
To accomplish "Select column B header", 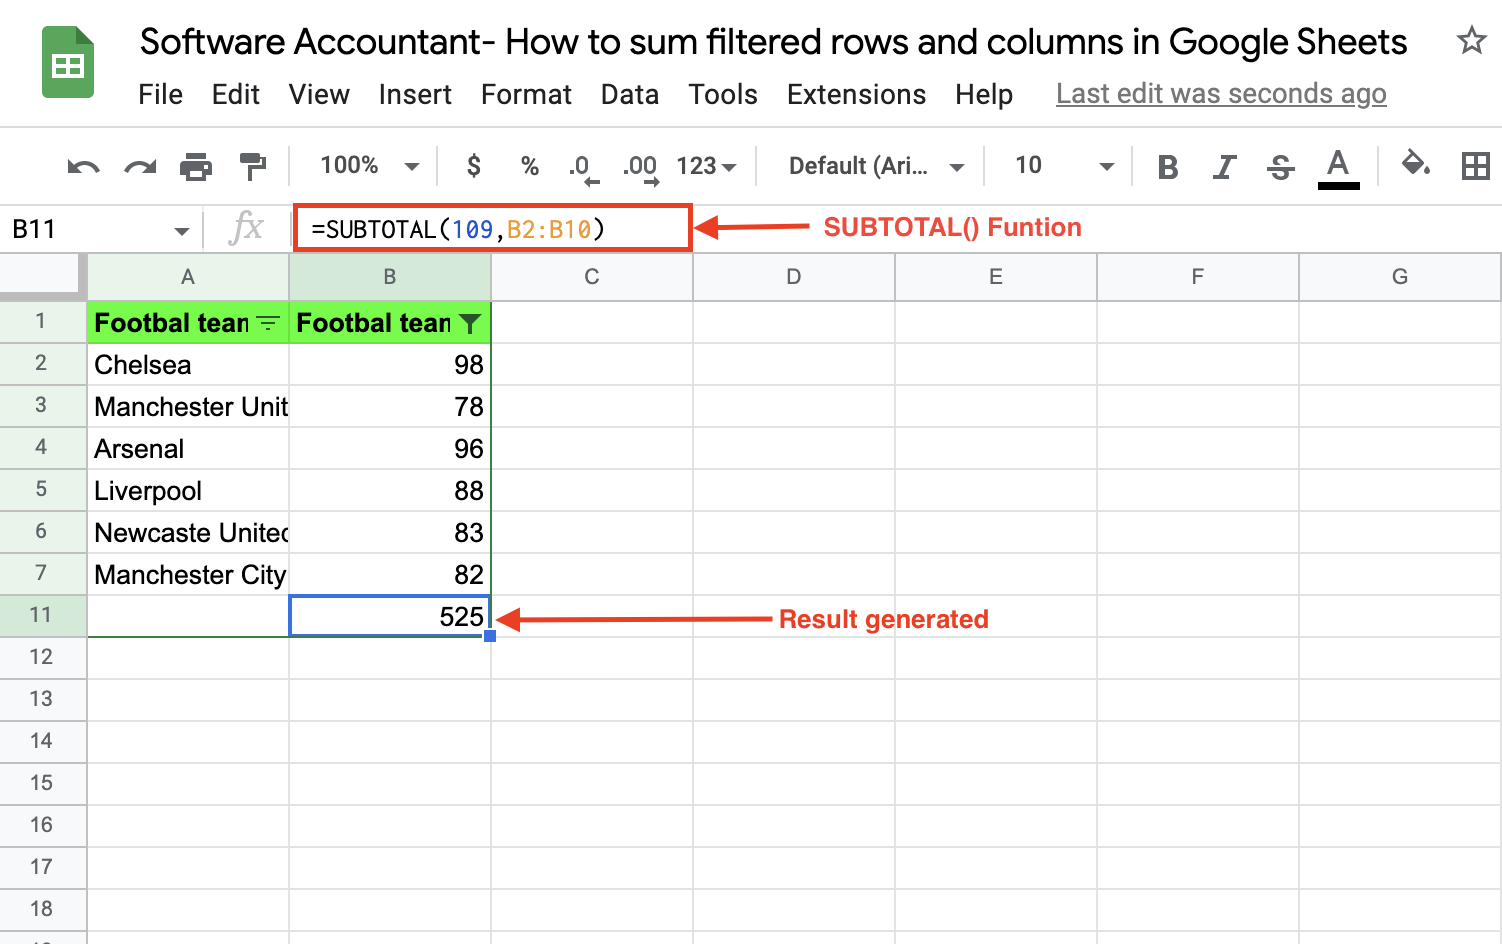I will click(390, 277).
